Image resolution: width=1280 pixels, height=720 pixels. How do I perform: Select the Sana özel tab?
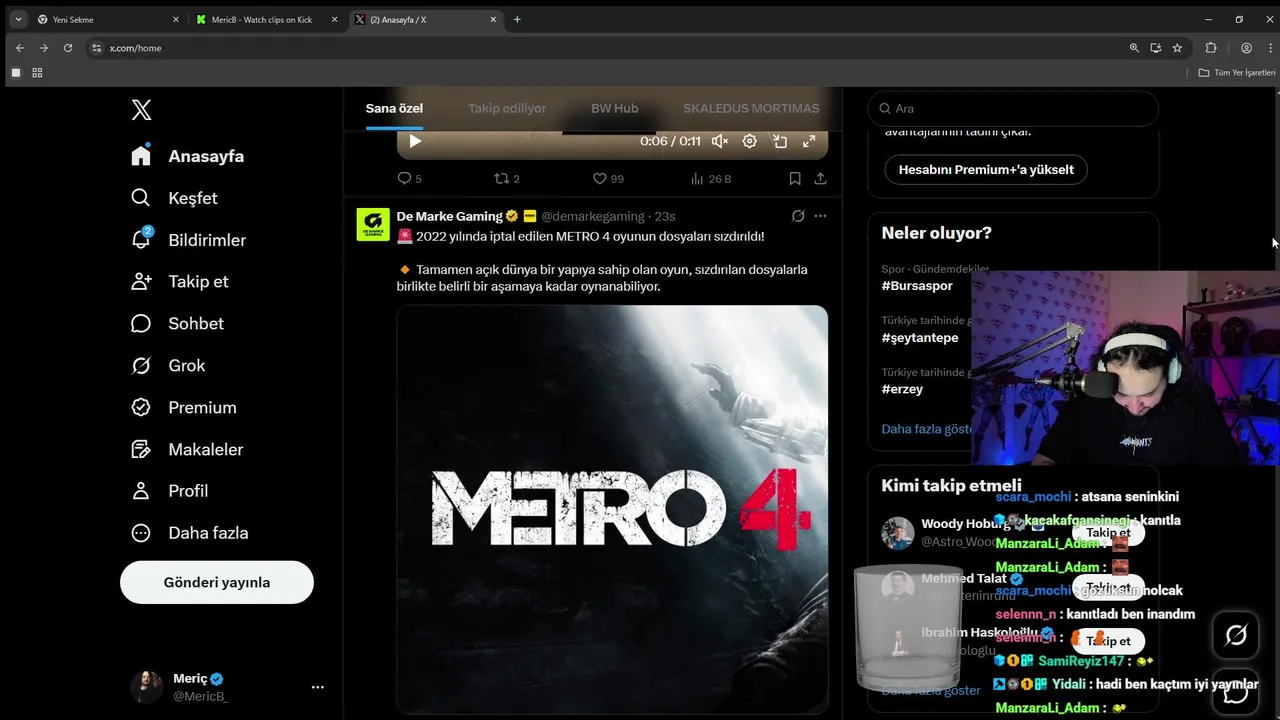pyautogui.click(x=394, y=108)
